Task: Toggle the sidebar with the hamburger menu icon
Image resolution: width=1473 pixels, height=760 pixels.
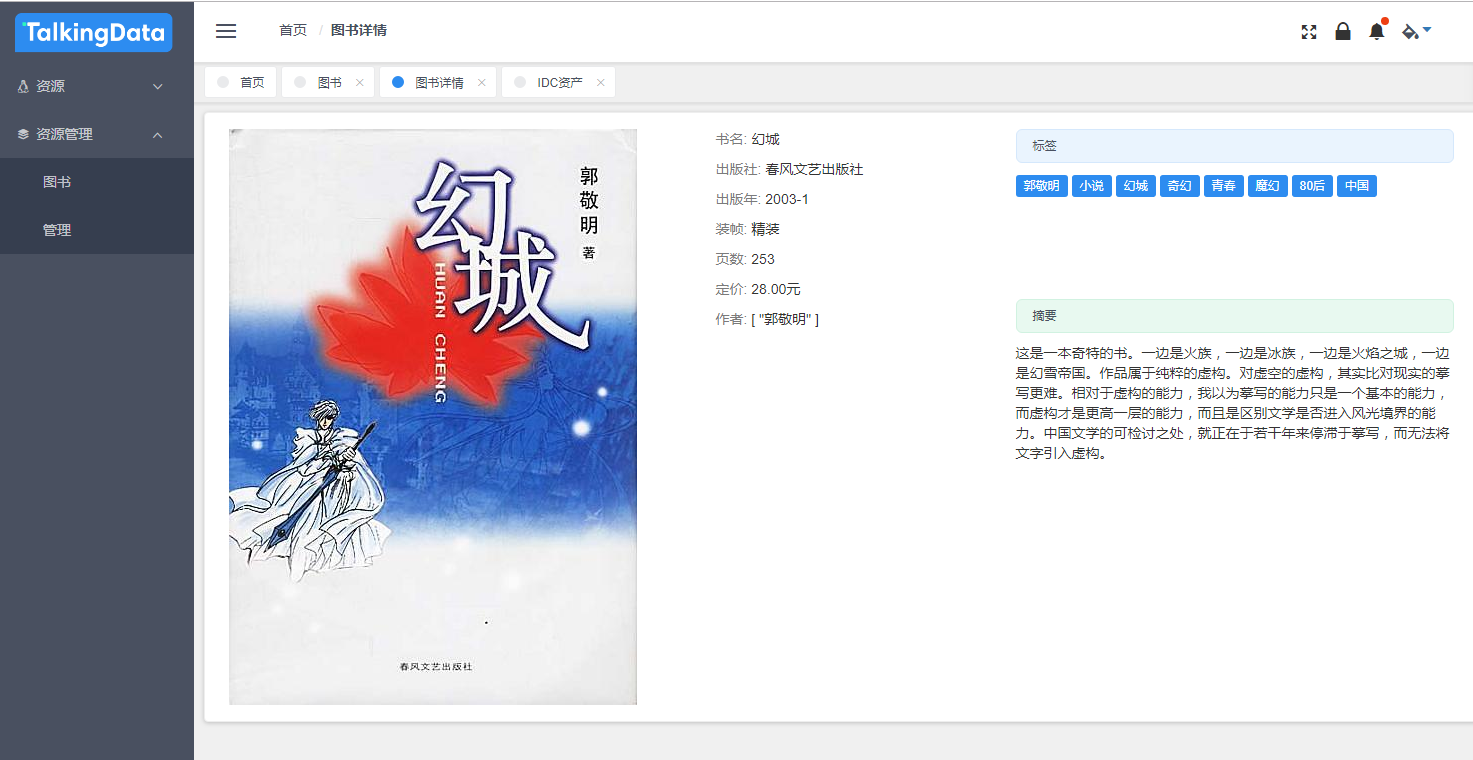Action: tap(226, 31)
